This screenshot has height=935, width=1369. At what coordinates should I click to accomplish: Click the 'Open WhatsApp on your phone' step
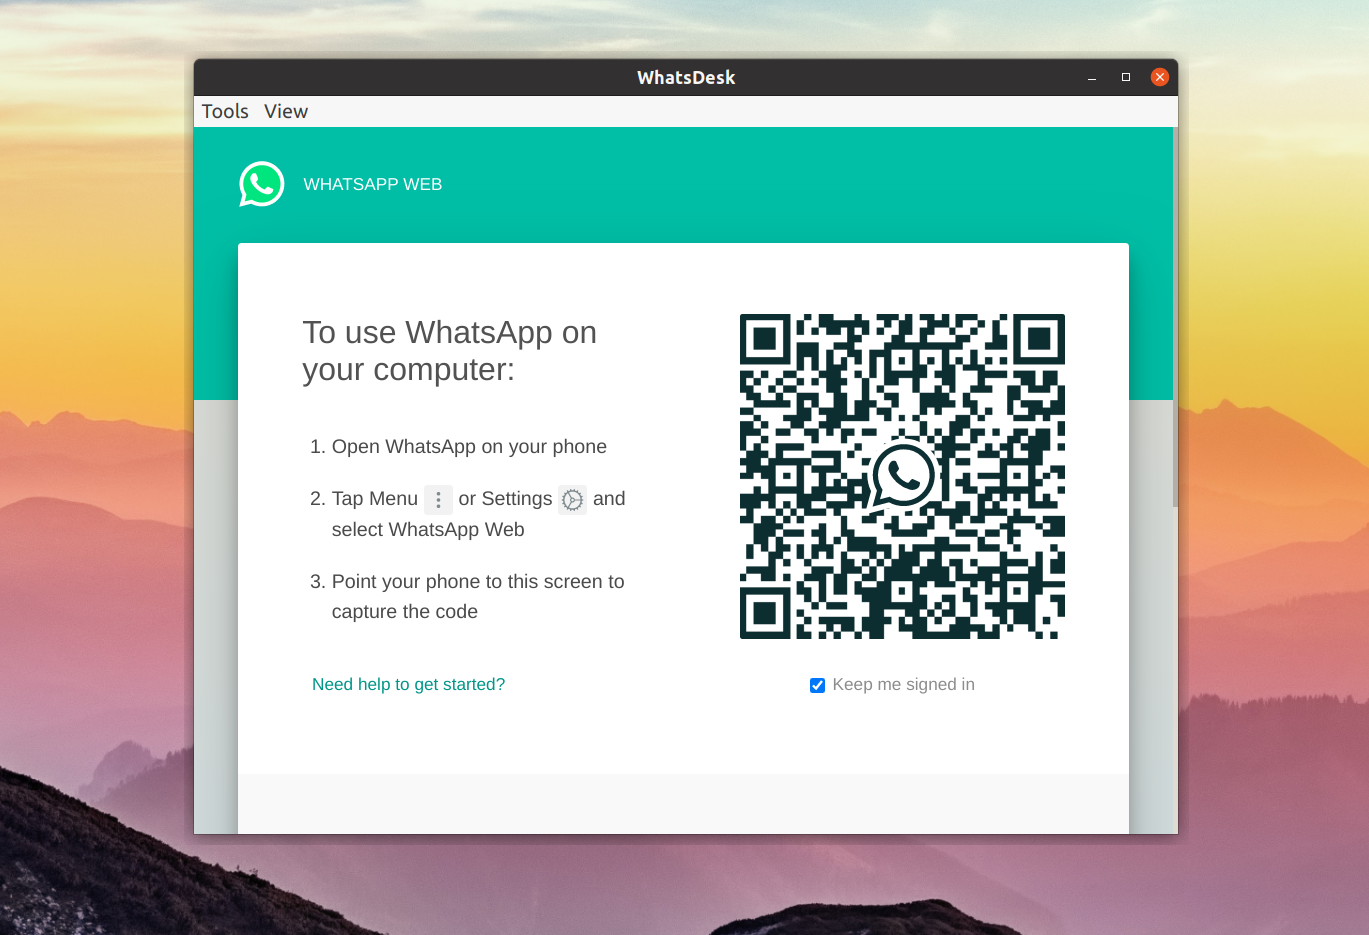(469, 447)
